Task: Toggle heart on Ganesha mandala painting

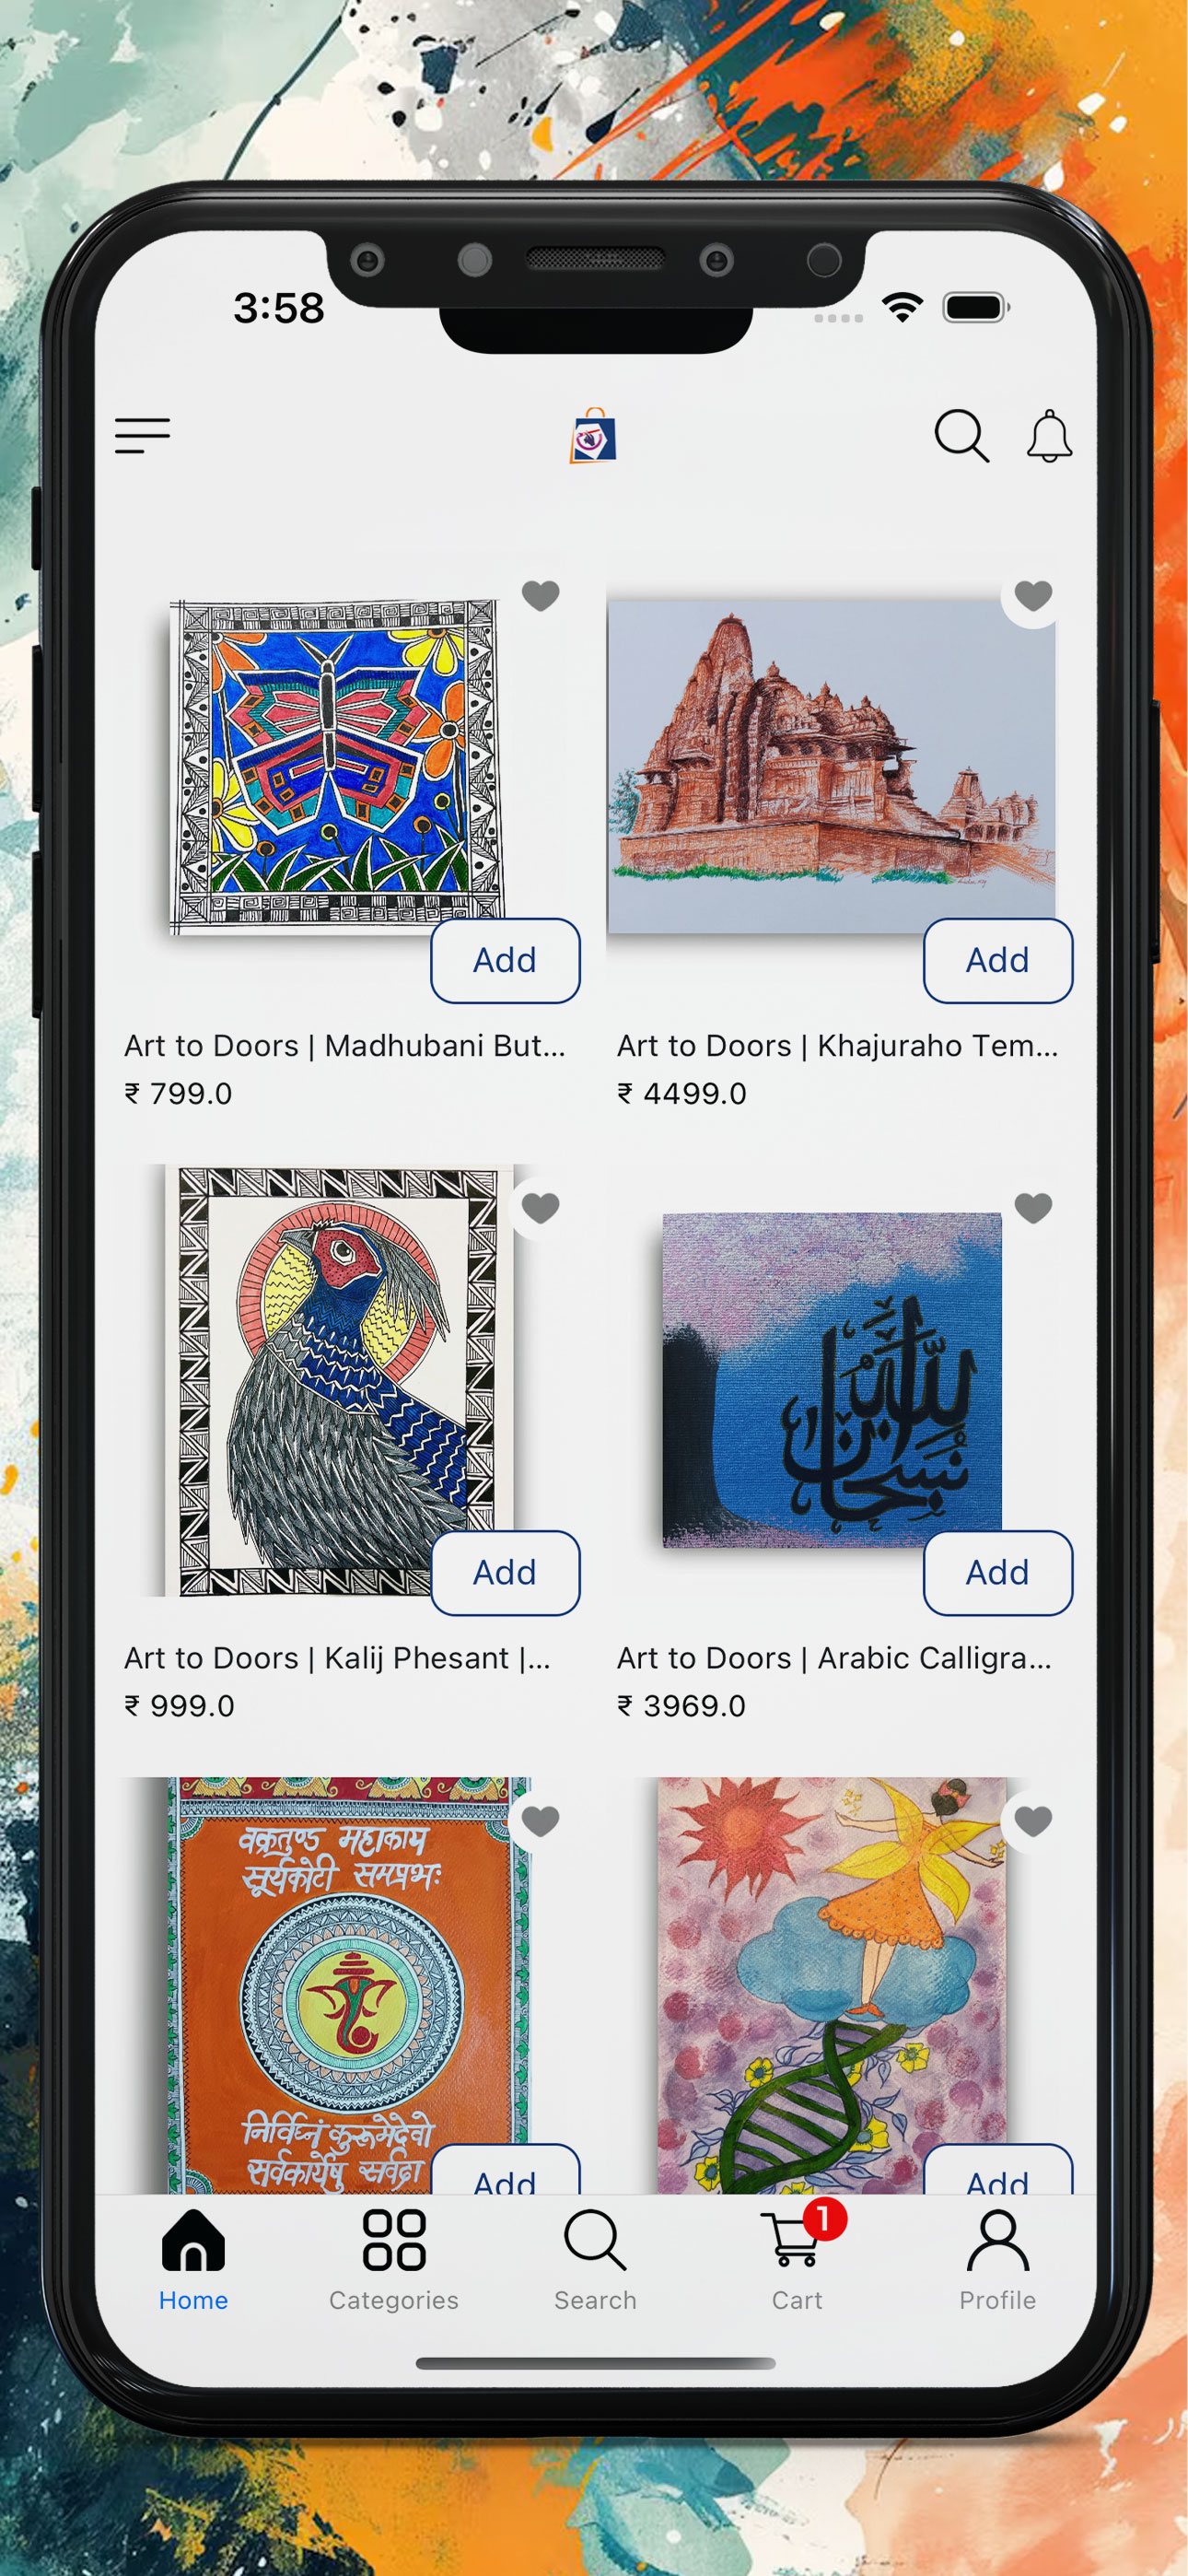Action: point(541,1821)
